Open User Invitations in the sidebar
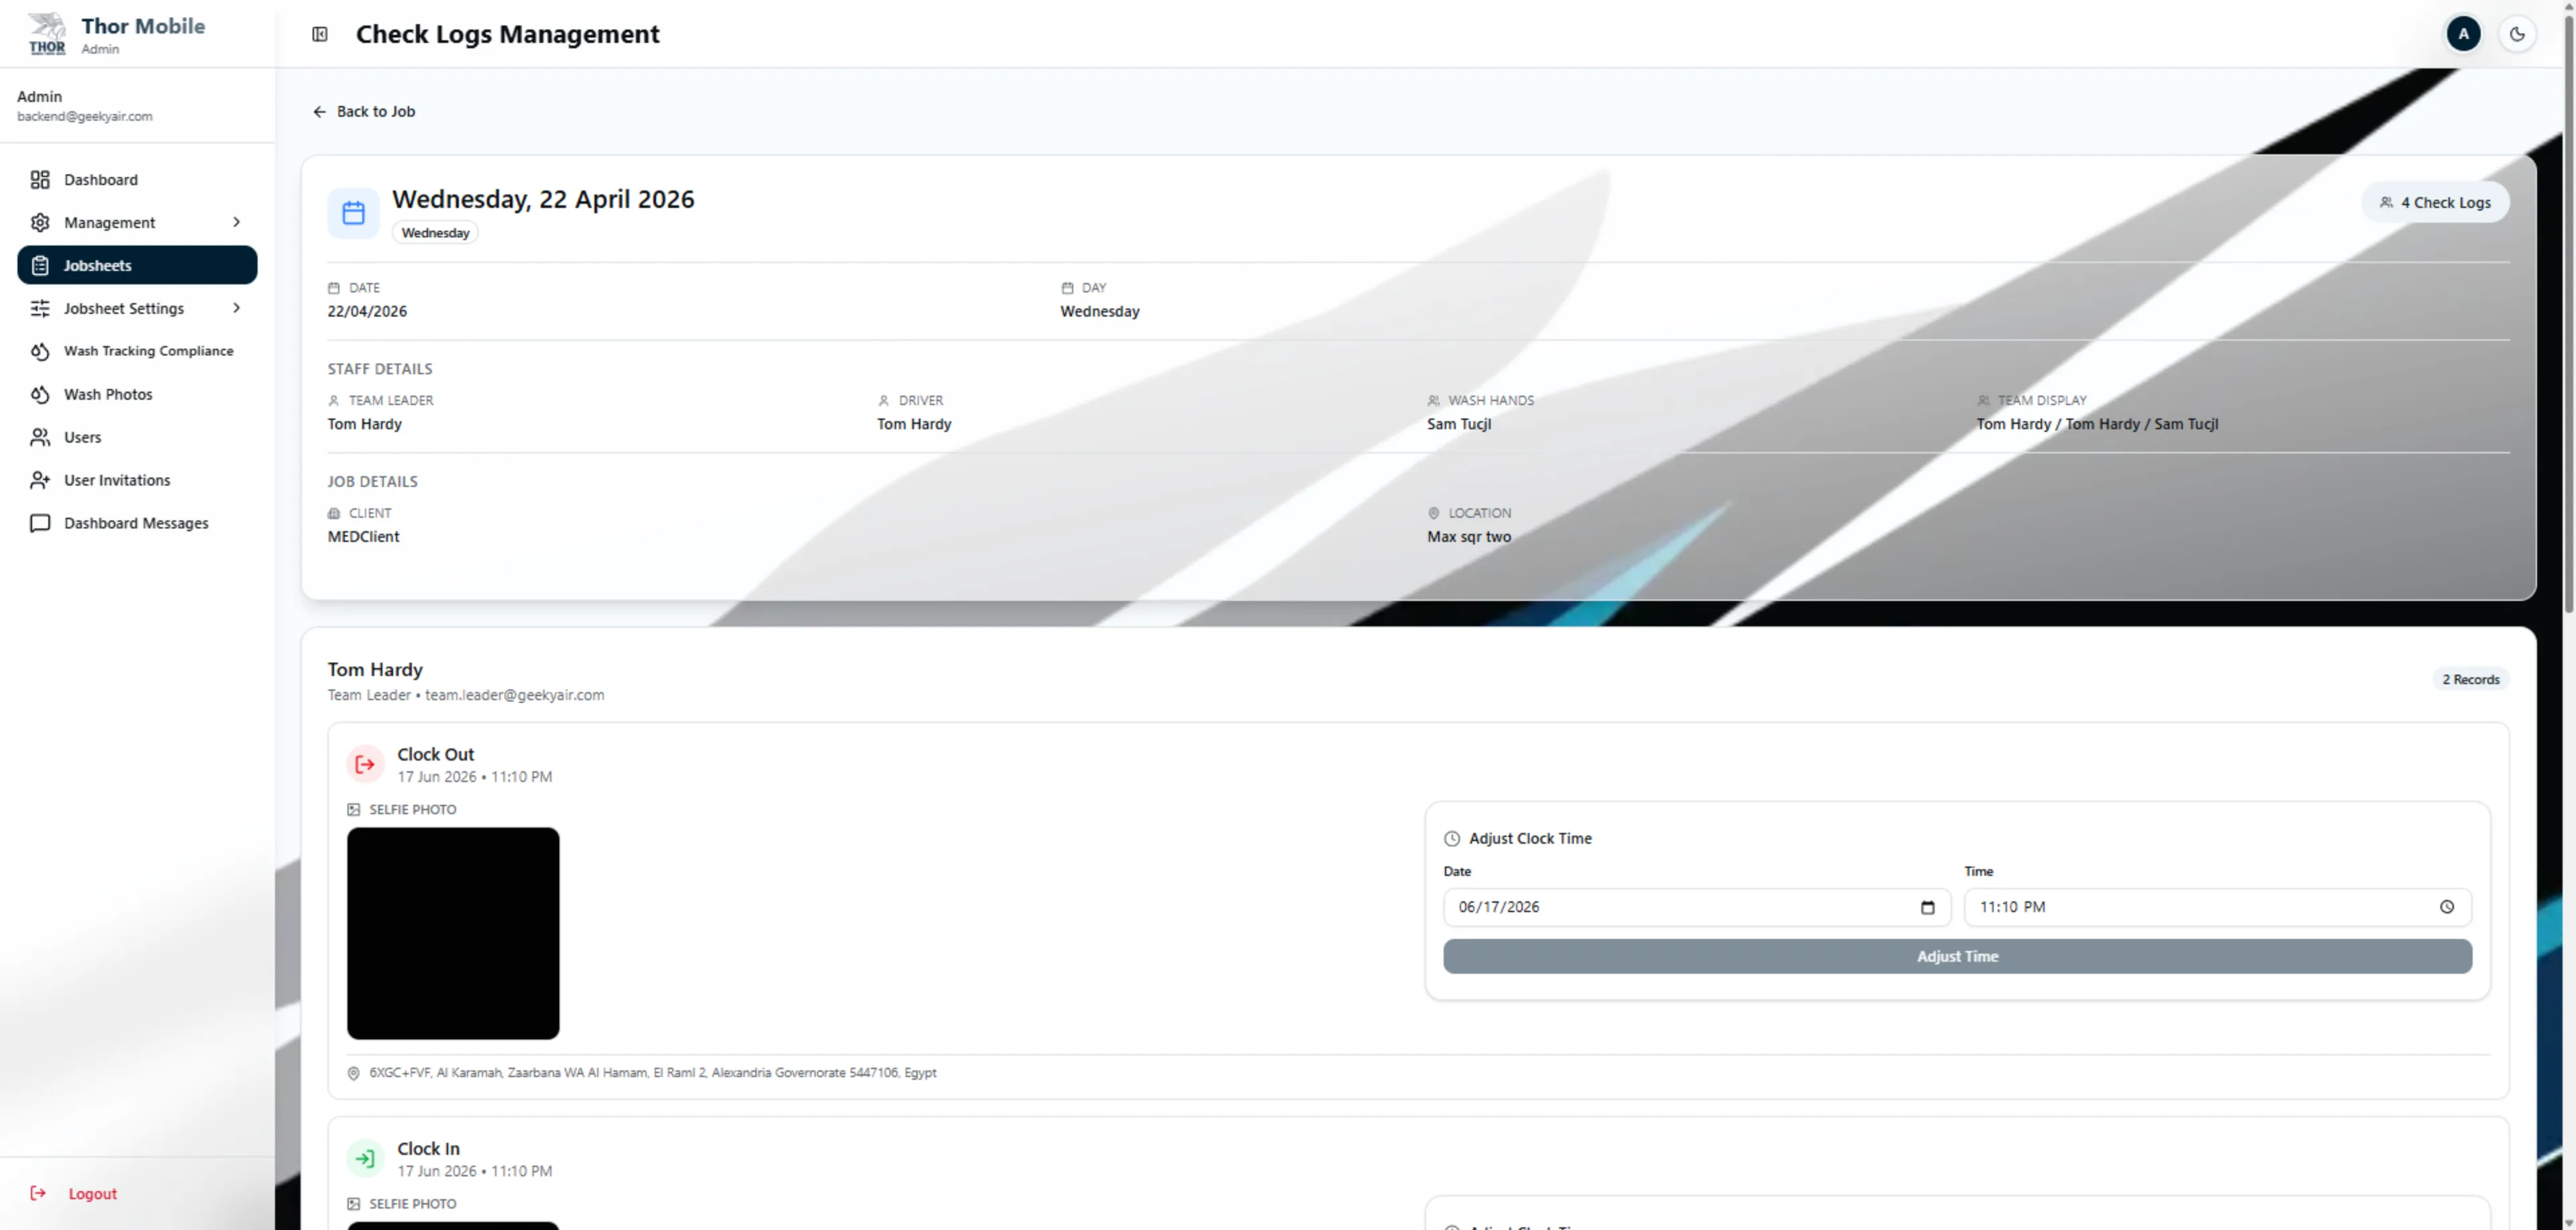This screenshot has height=1230, width=2576. 137,480
